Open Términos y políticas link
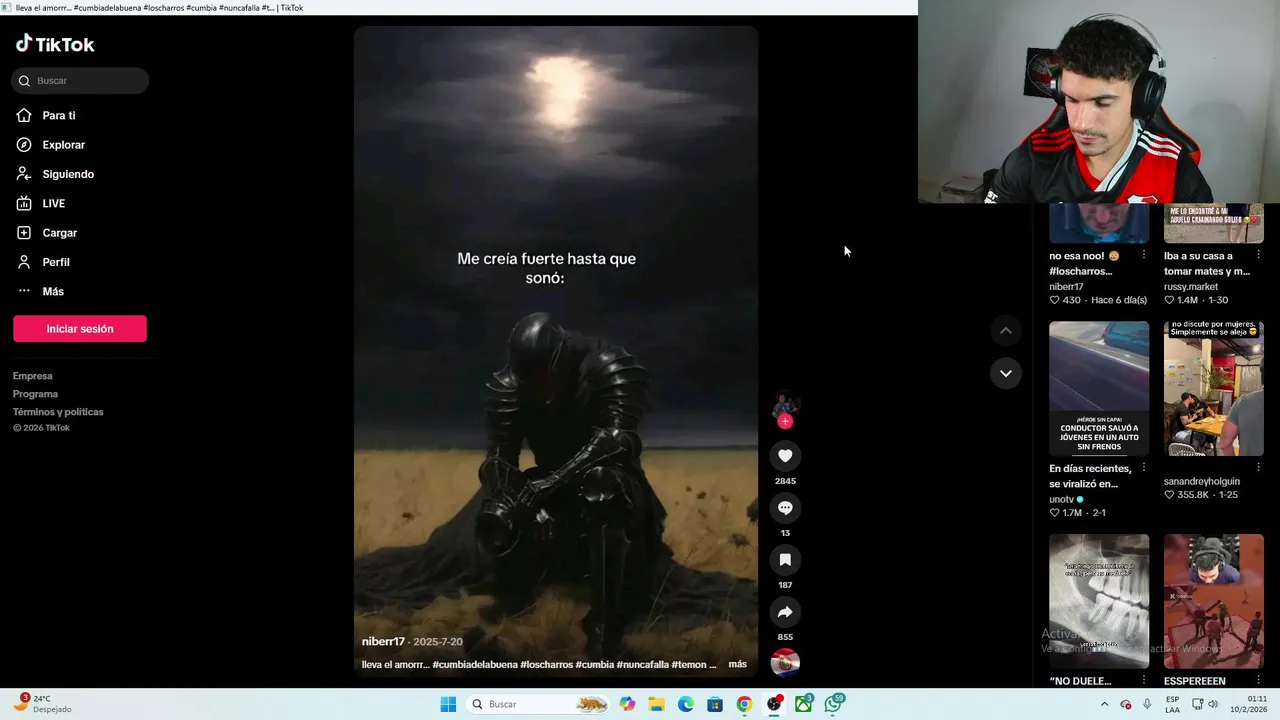 coord(58,412)
